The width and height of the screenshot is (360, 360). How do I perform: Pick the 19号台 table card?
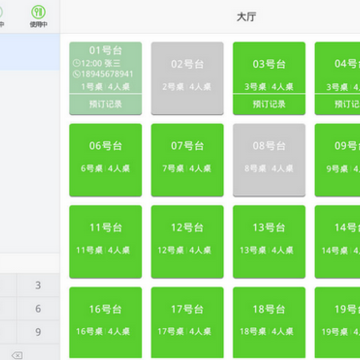point(337,323)
